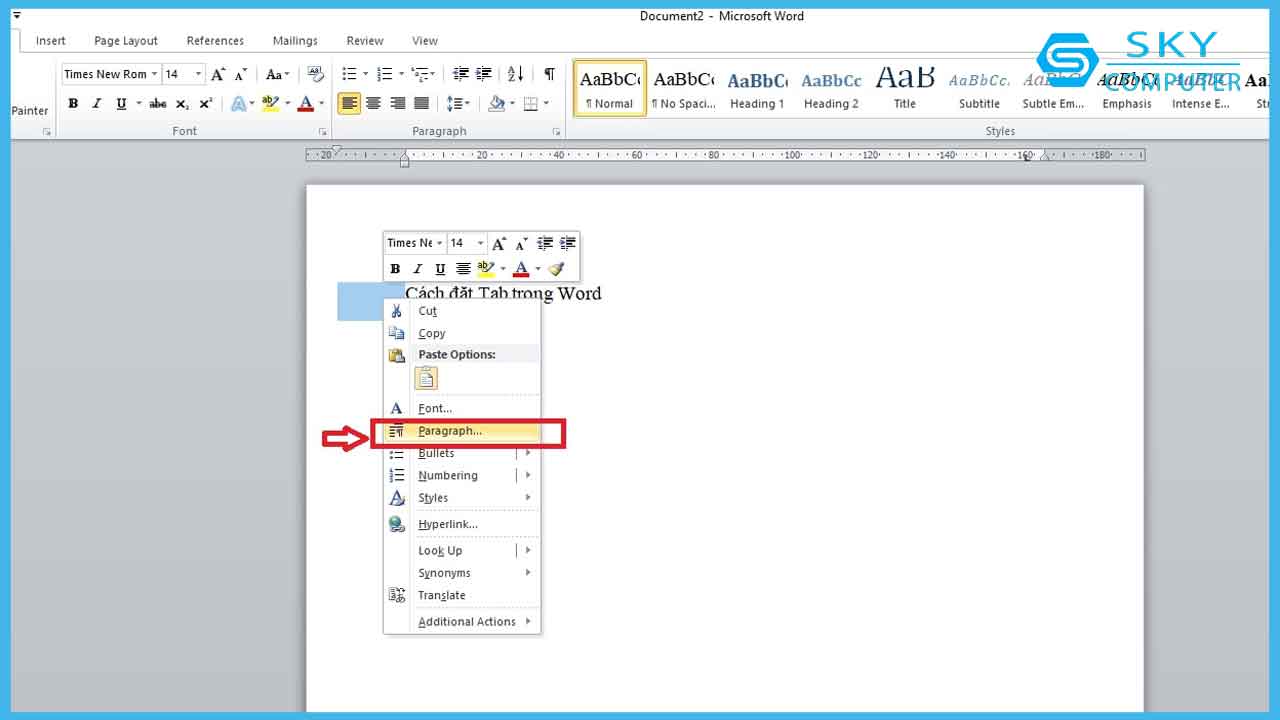The height and width of the screenshot is (720, 1280).
Task: Apply the Heading 1 style
Action: pos(757,89)
